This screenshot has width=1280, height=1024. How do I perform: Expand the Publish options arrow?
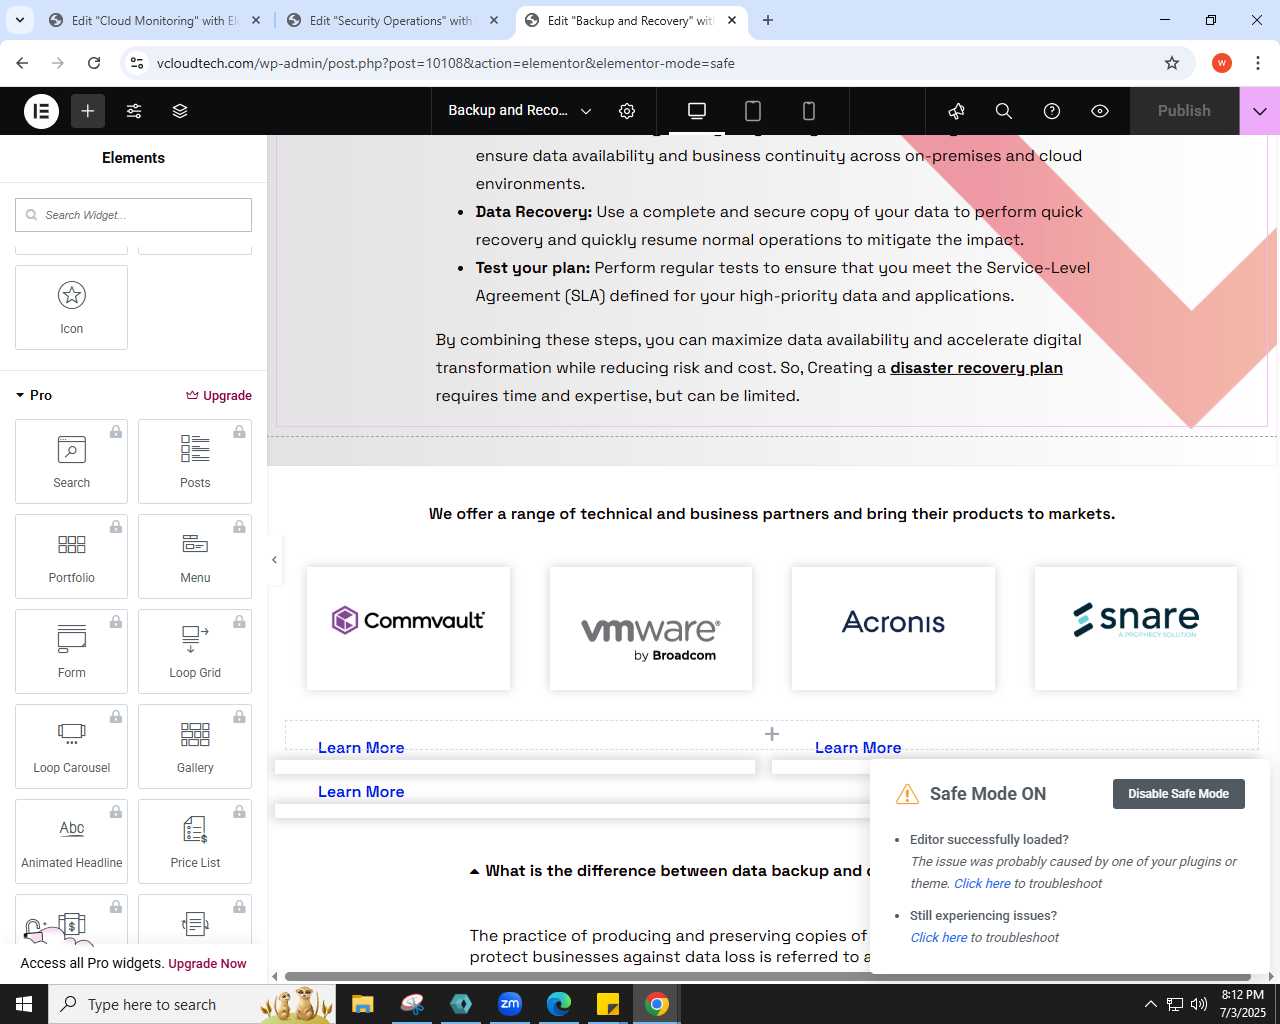point(1260,111)
